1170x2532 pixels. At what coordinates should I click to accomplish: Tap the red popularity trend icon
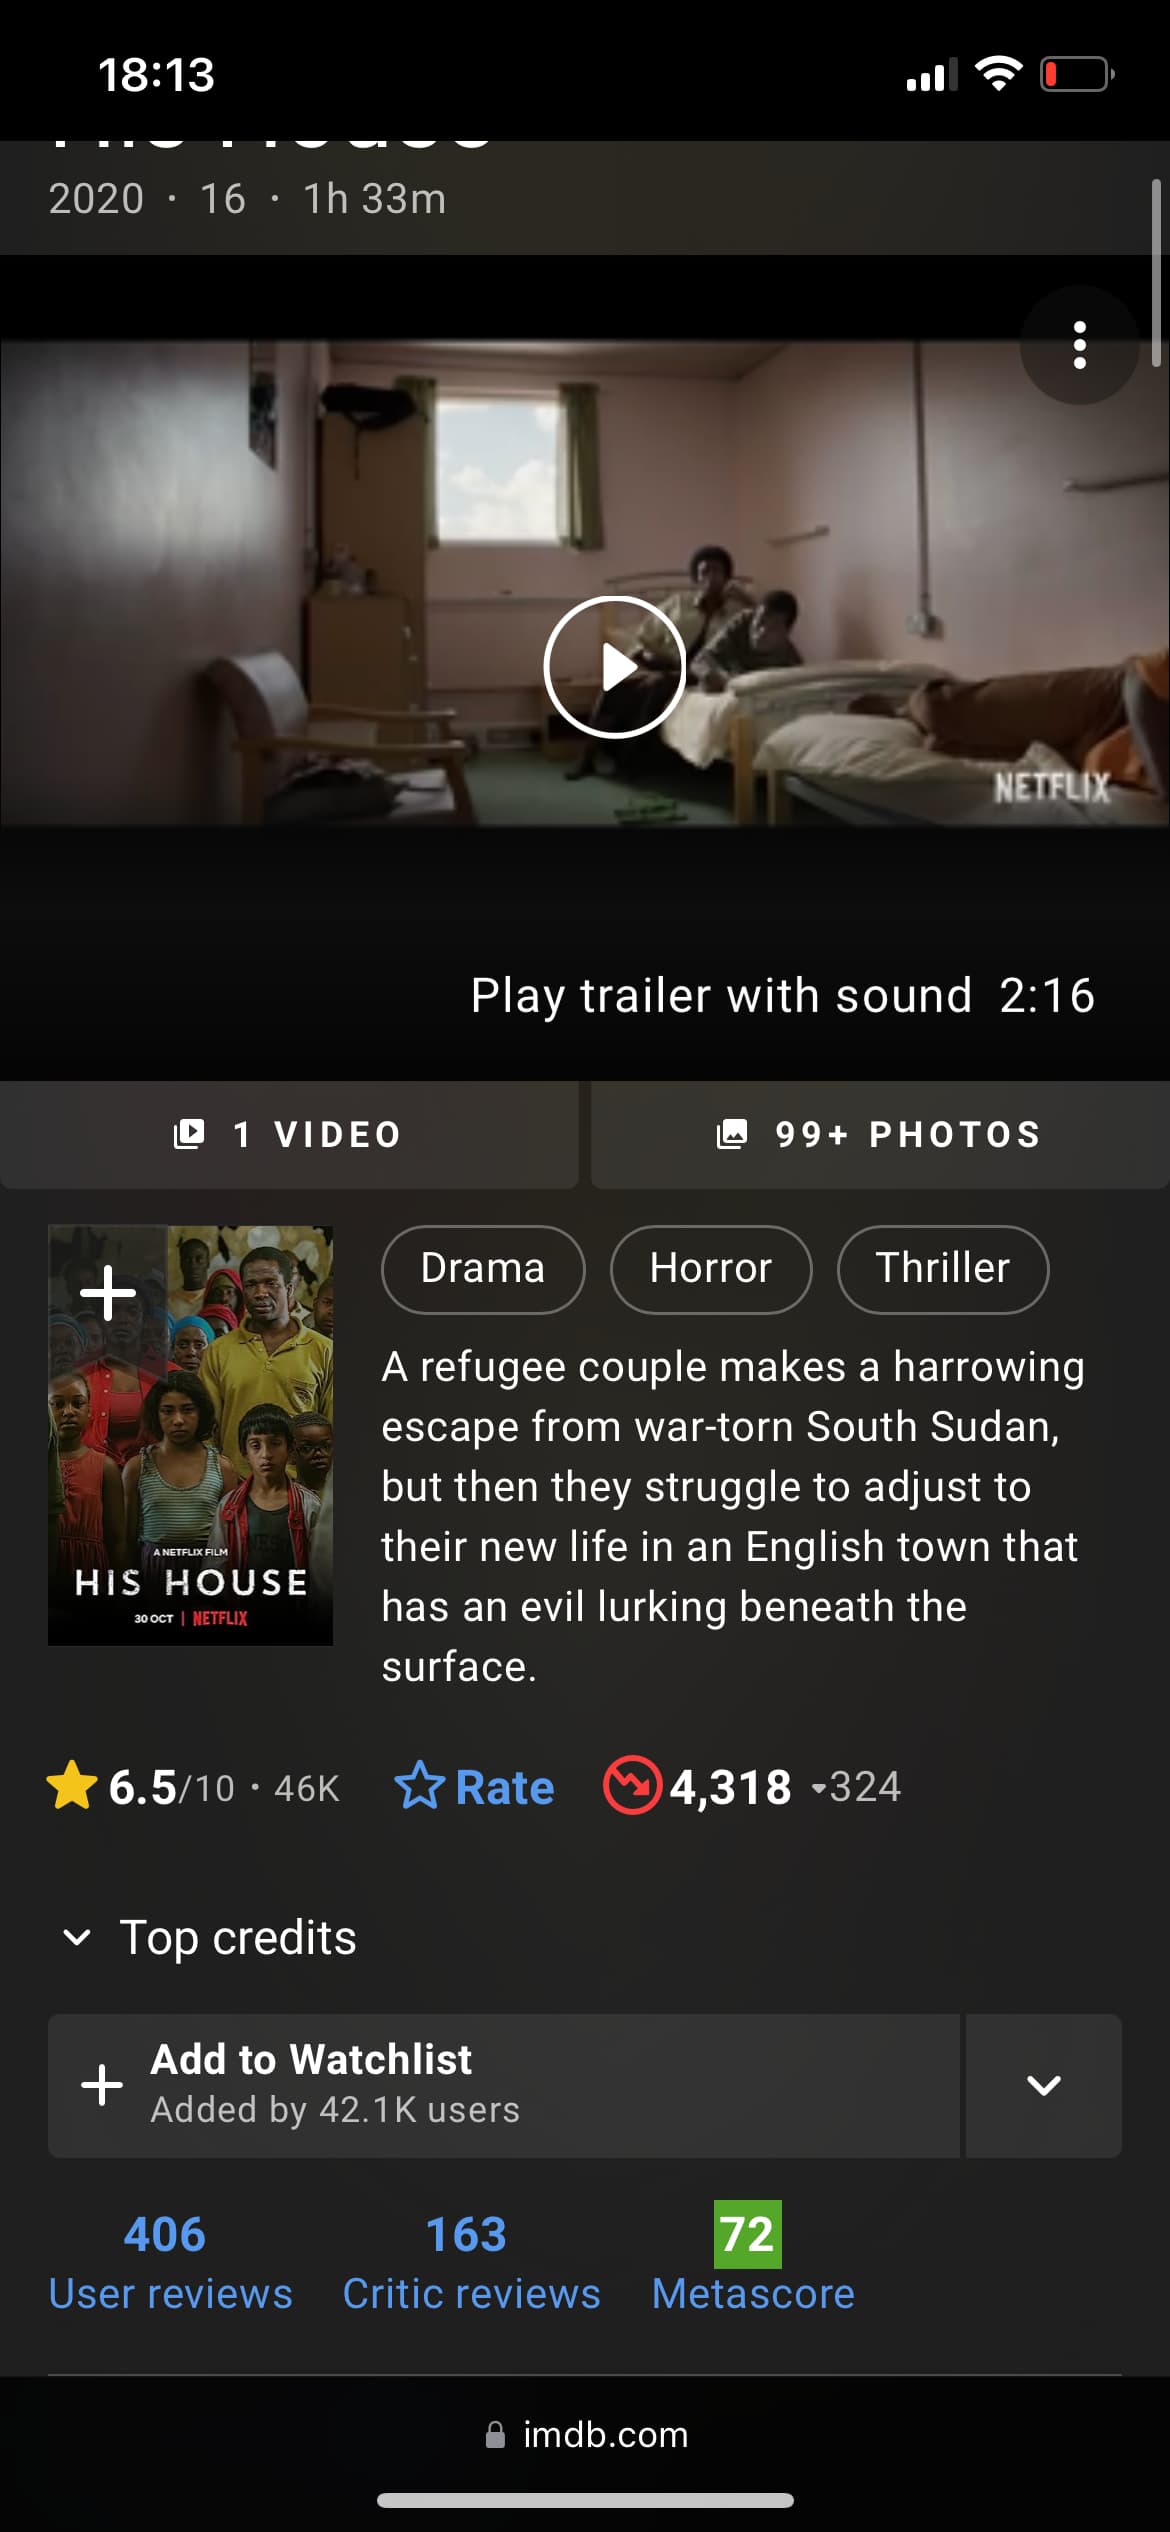632,1785
